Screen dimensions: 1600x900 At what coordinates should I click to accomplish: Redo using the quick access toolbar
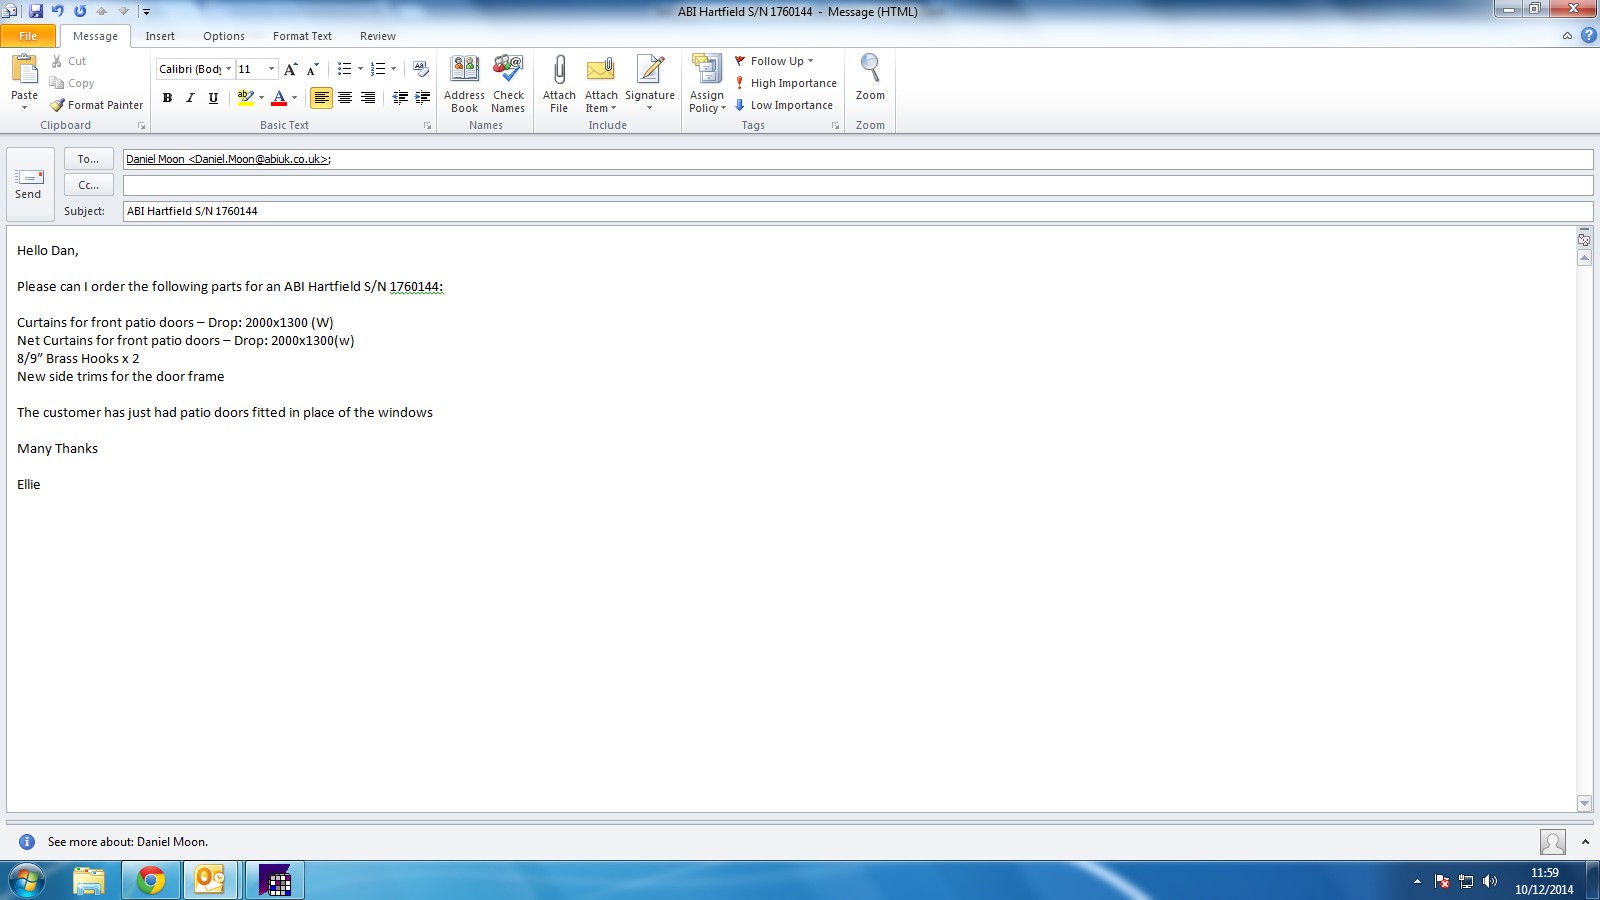click(x=80, y=11)
